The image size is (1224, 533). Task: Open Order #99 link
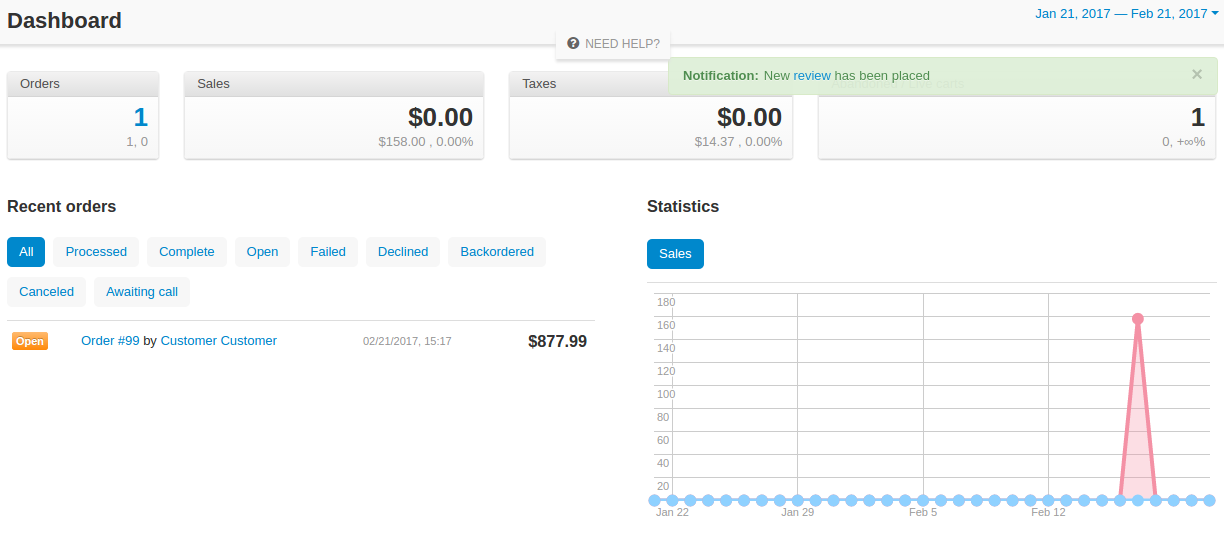pyautogui.click(x=110, y=341)
